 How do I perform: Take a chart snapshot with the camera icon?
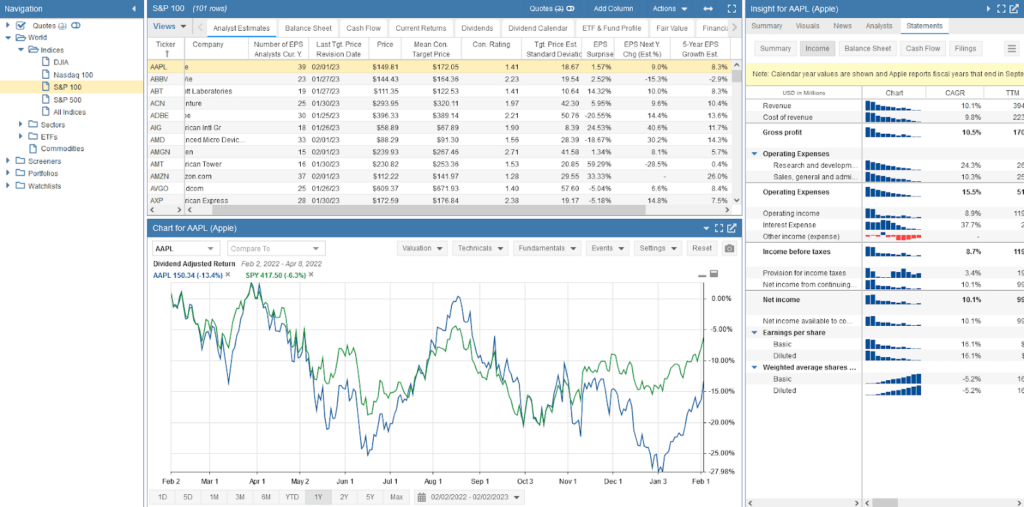730,248
